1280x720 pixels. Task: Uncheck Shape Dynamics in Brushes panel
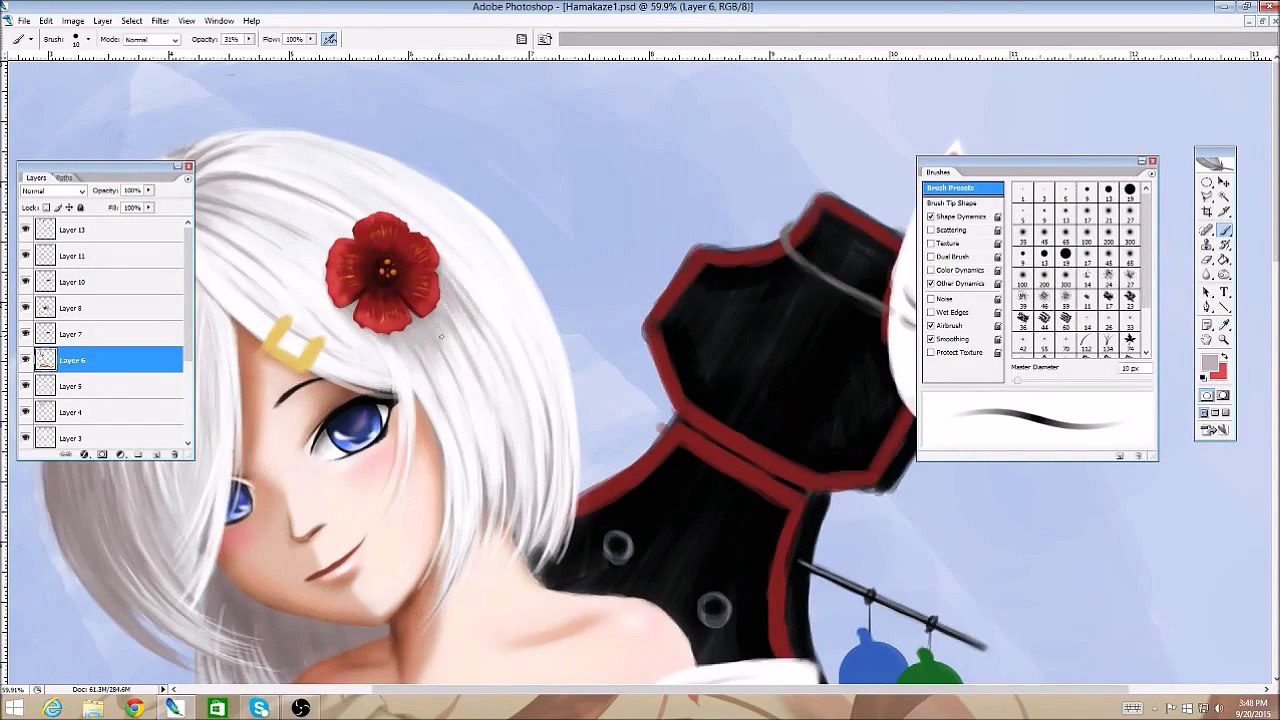(x=931, y=216)
